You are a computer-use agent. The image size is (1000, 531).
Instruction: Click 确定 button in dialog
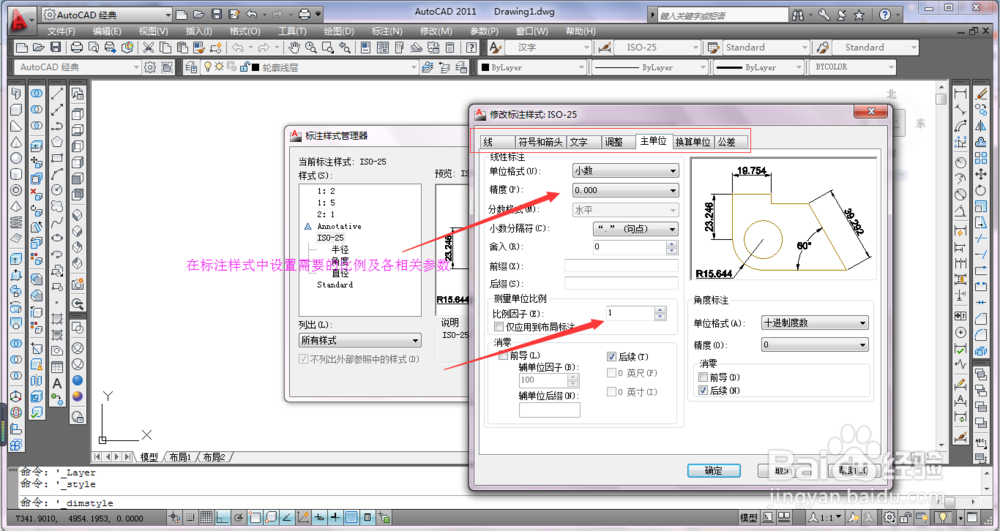tap(714, 470)
